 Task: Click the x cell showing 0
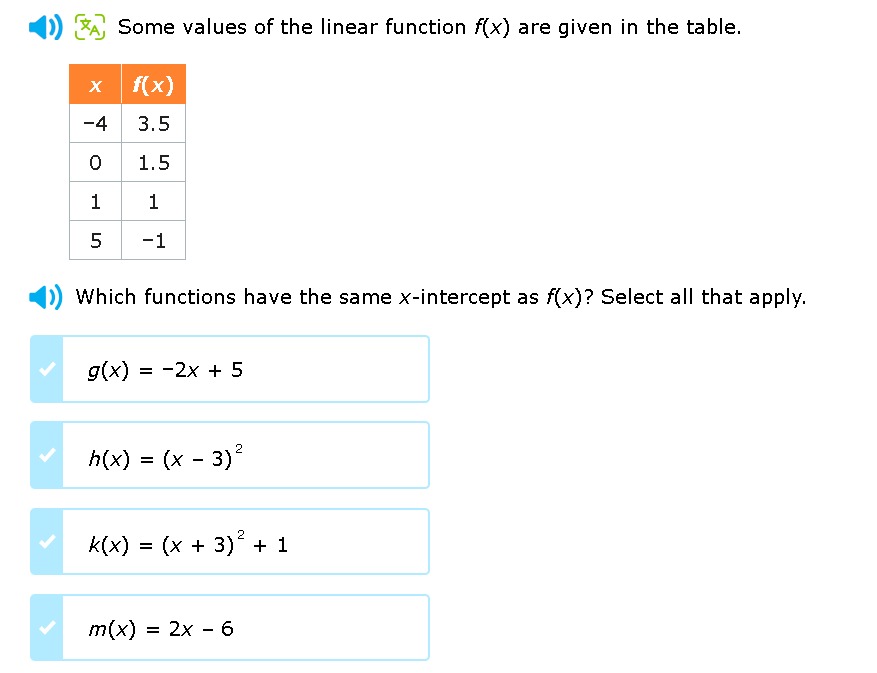coord(95,163)
